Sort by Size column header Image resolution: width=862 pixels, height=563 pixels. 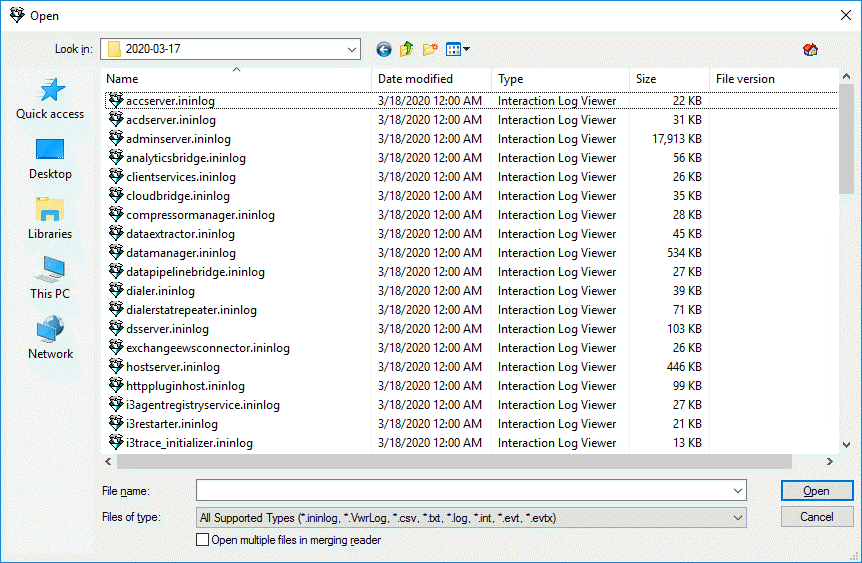pos(646,79)
